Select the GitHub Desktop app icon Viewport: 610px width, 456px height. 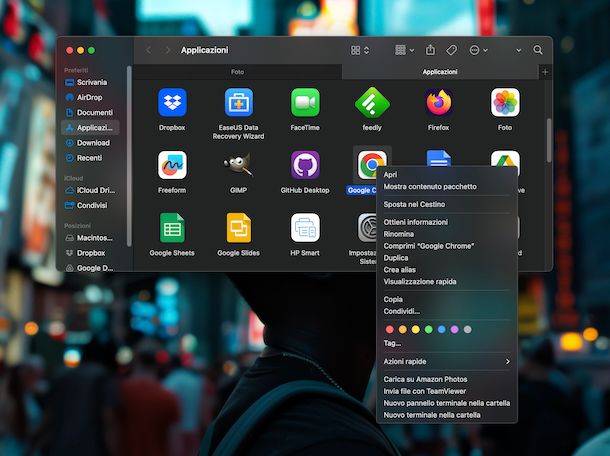305,165
